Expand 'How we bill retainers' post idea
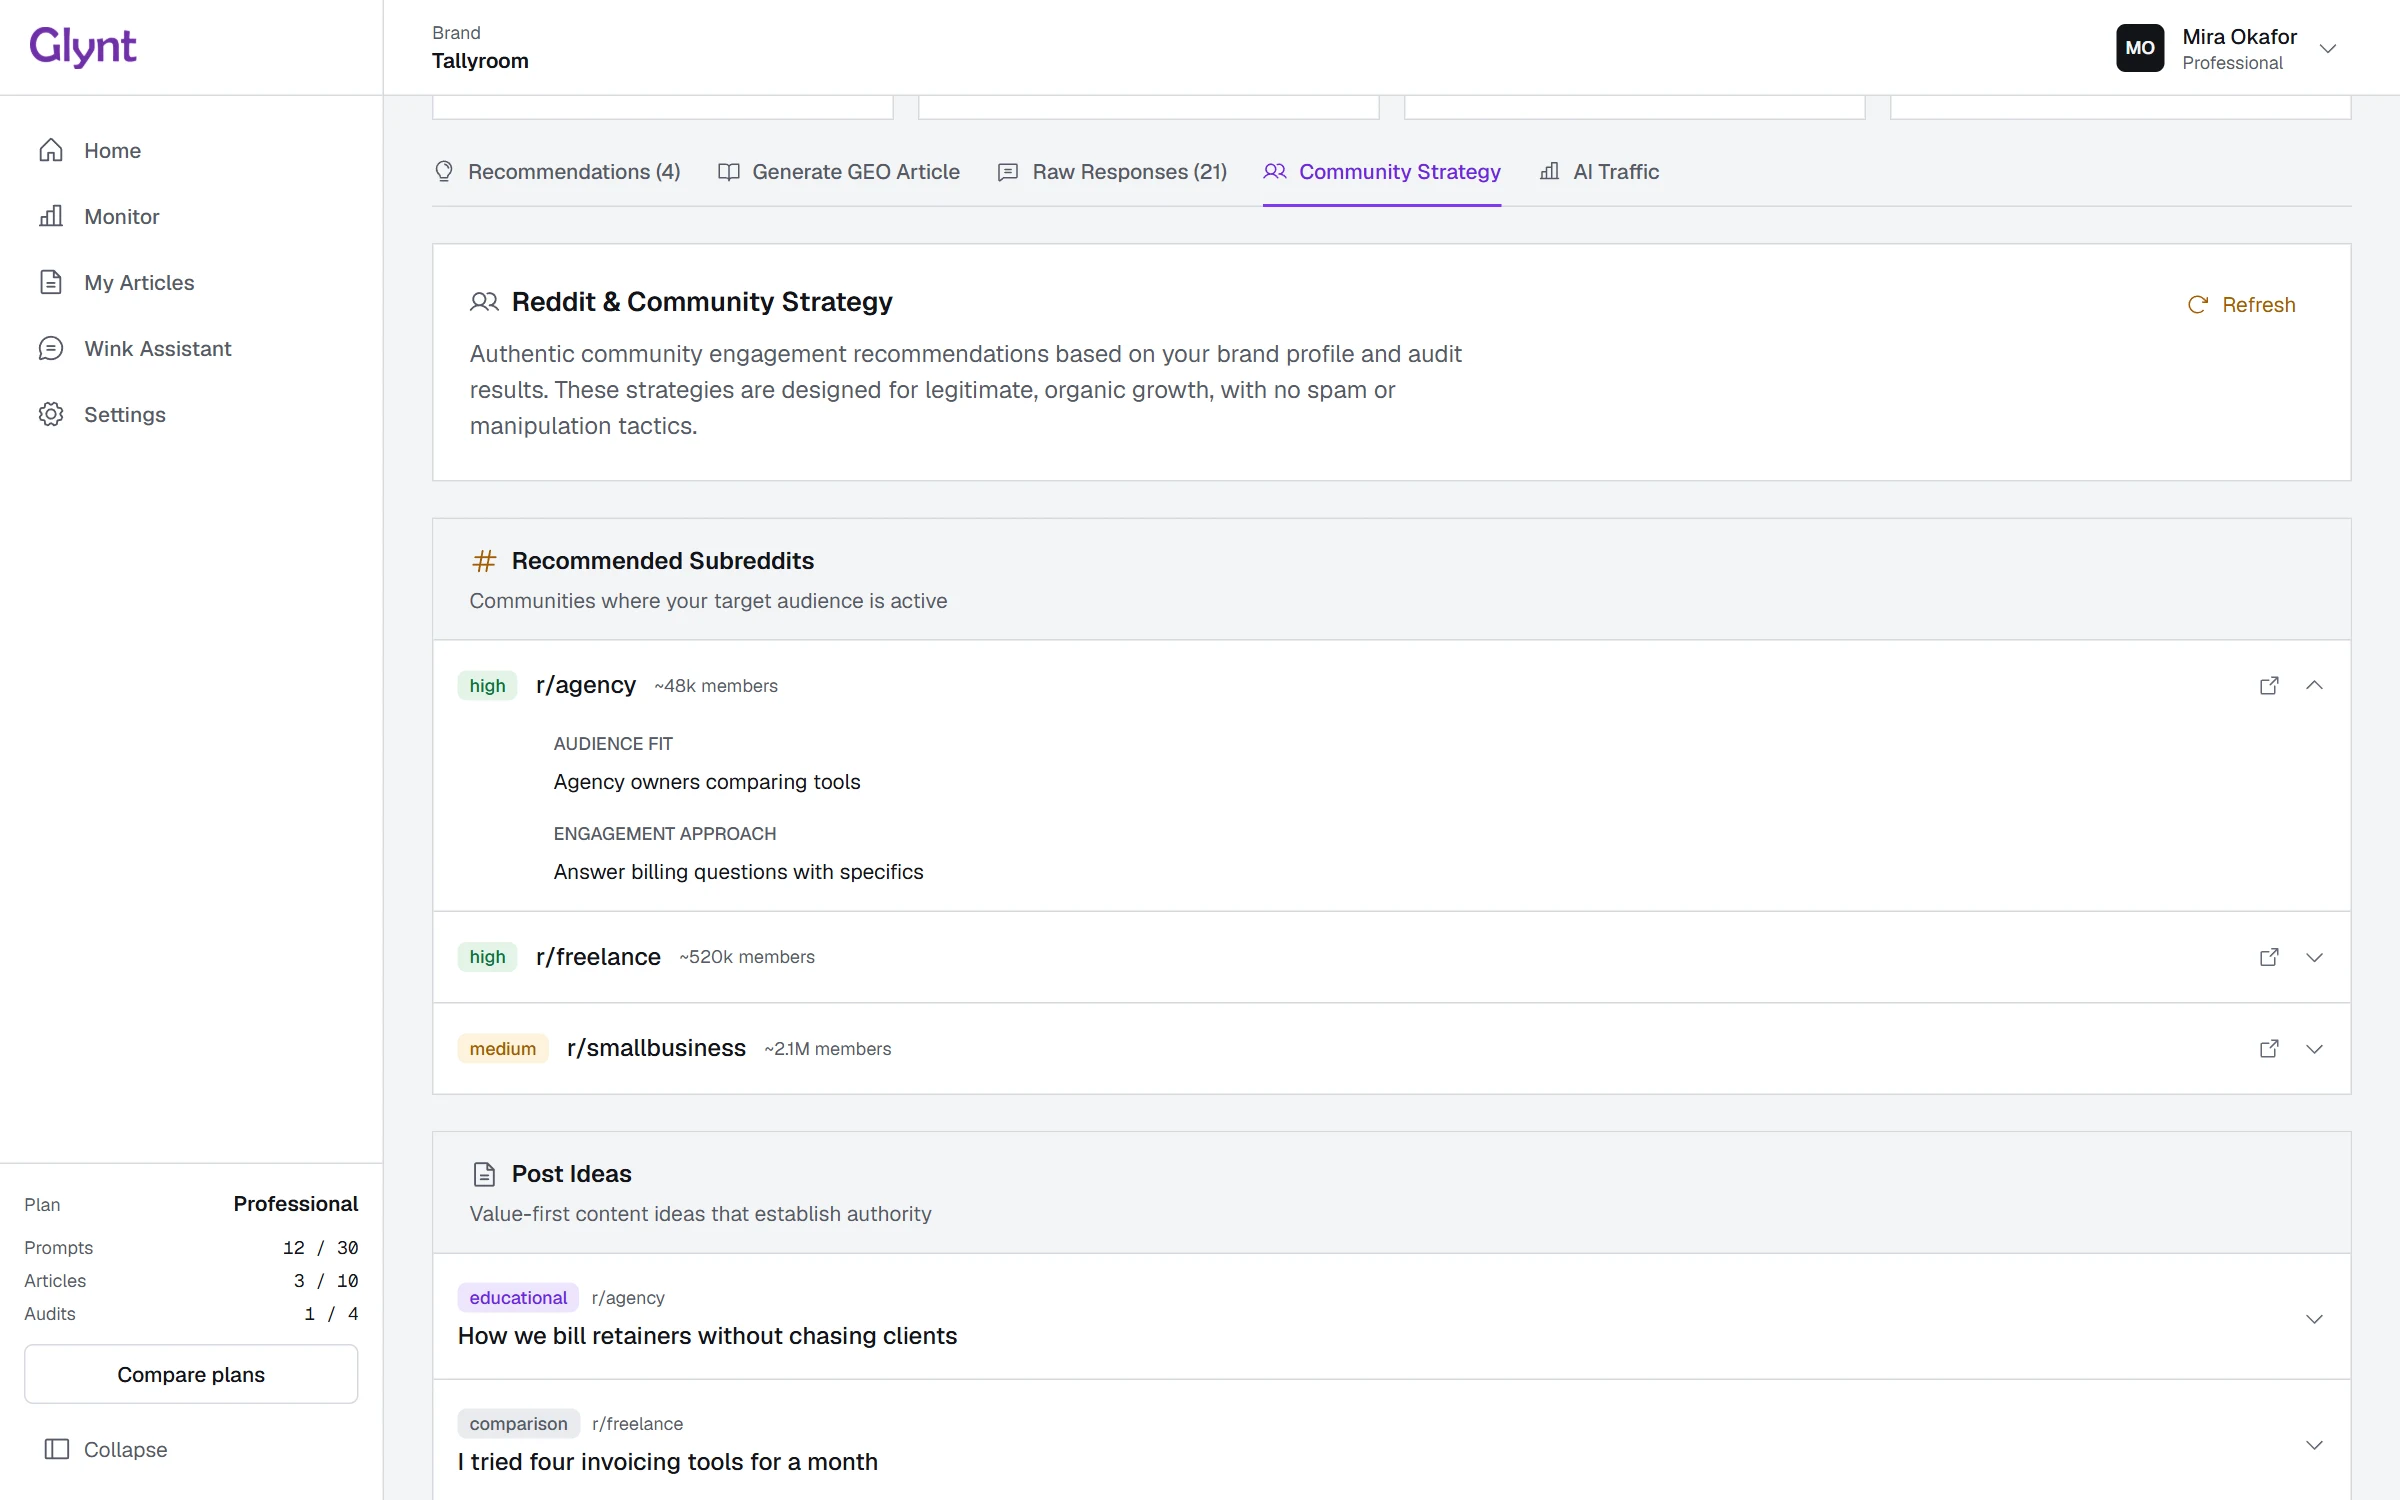Screen dimensions: 2400x1500 pyautogui.click(x=2314, y=1319)
